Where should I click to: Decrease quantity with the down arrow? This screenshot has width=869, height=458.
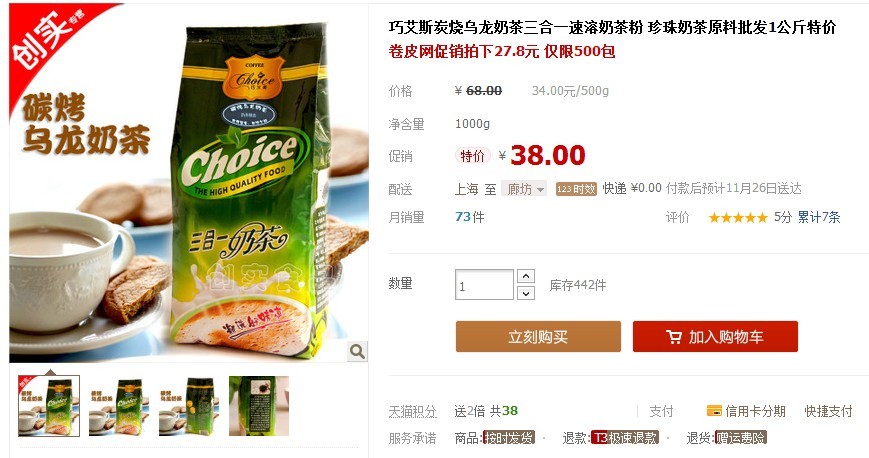click(525, 293)
